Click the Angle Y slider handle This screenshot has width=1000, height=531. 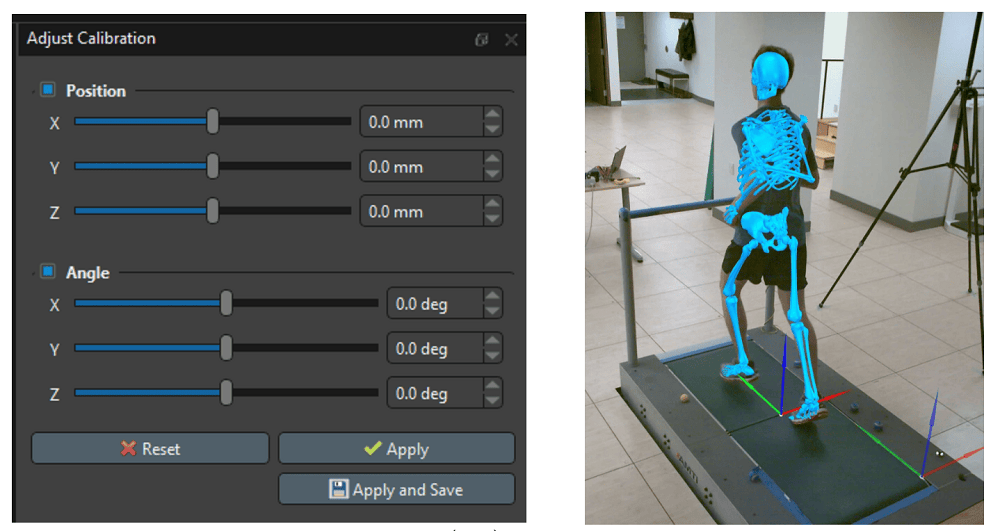point(226,347)
